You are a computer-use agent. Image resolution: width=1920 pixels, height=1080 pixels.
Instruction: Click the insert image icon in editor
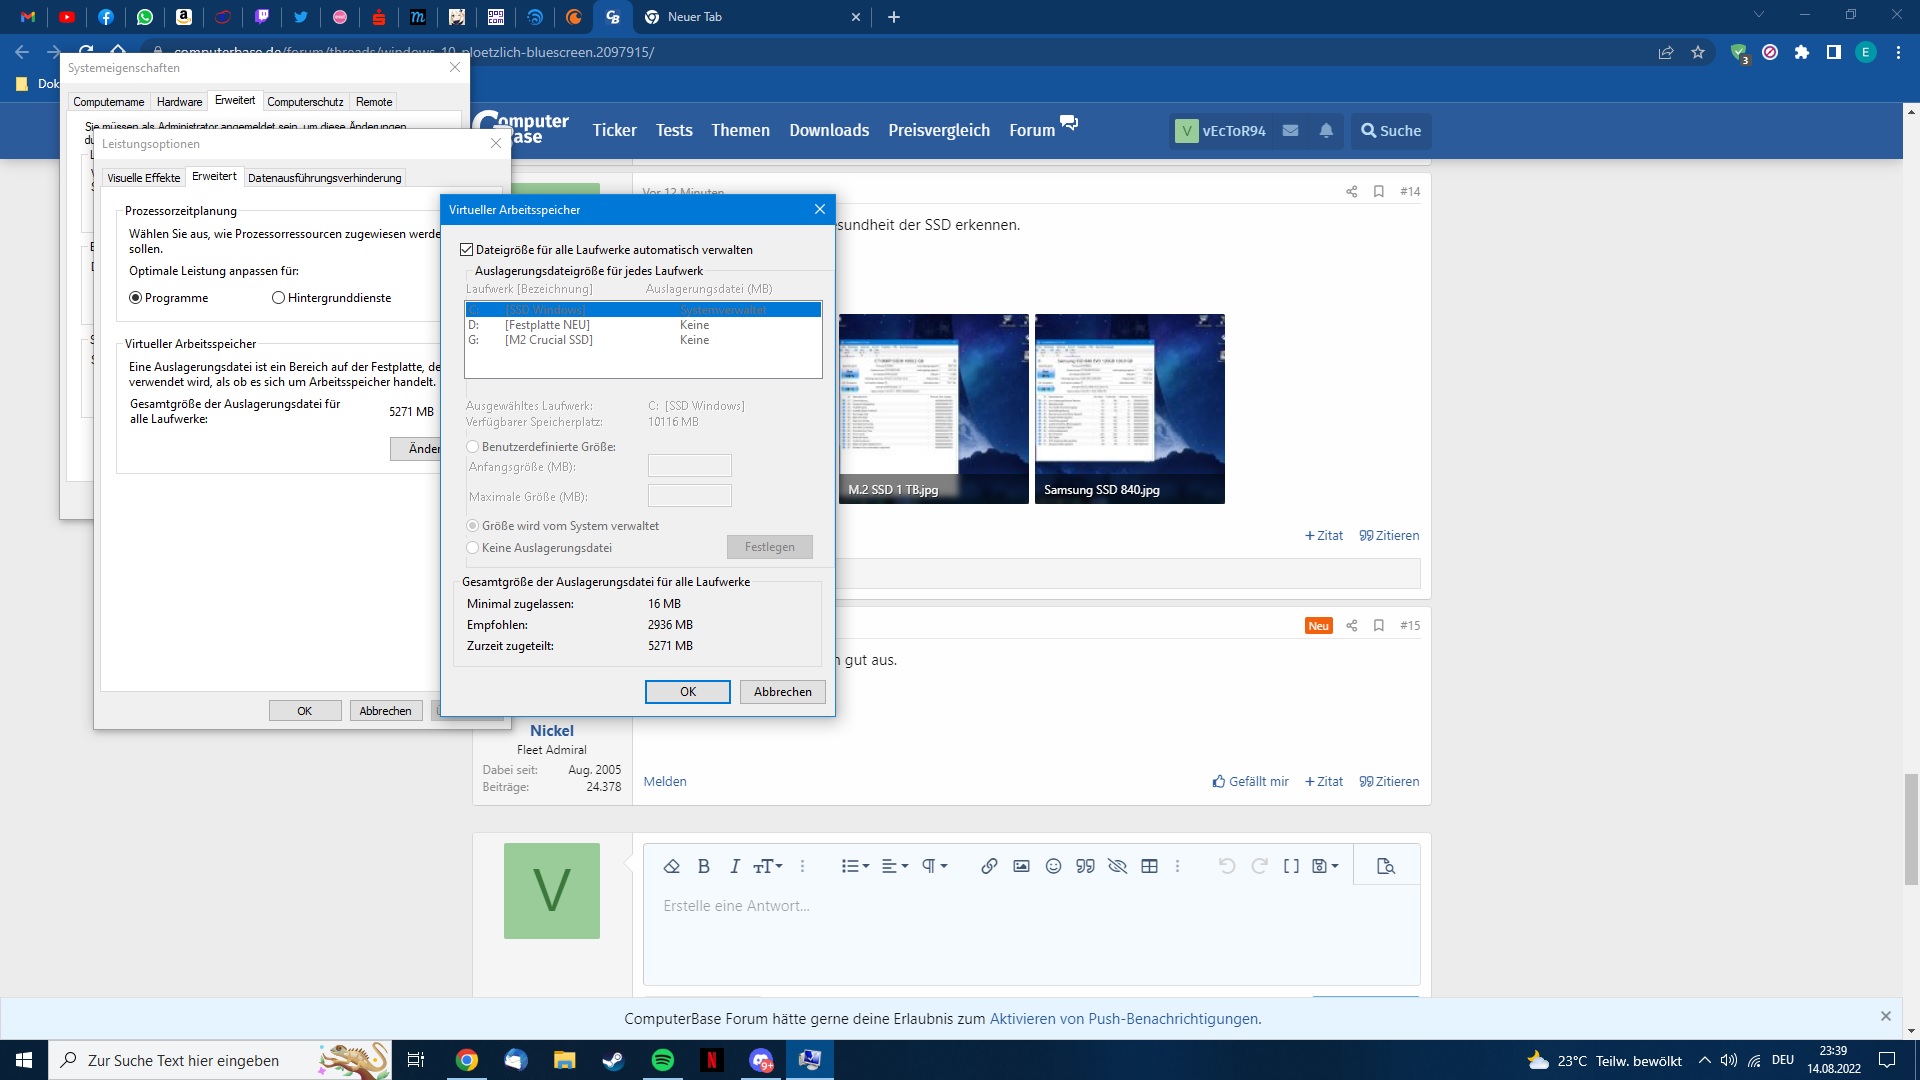tap(1021, 866)
